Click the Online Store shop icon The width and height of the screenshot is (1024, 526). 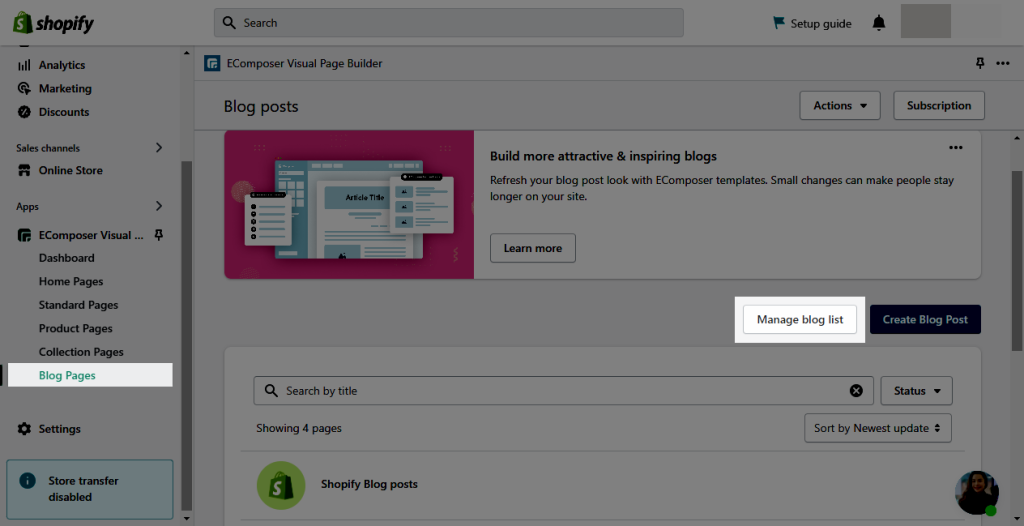tap(24, 171)
